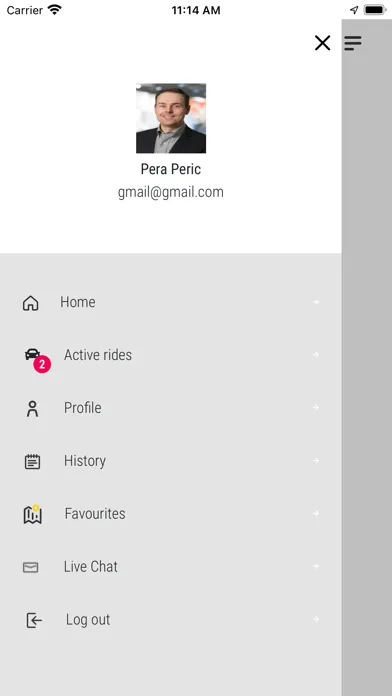Tap the red badge showing 2
This screenshot has height=696, width=392.
click(x=42, y=364)
